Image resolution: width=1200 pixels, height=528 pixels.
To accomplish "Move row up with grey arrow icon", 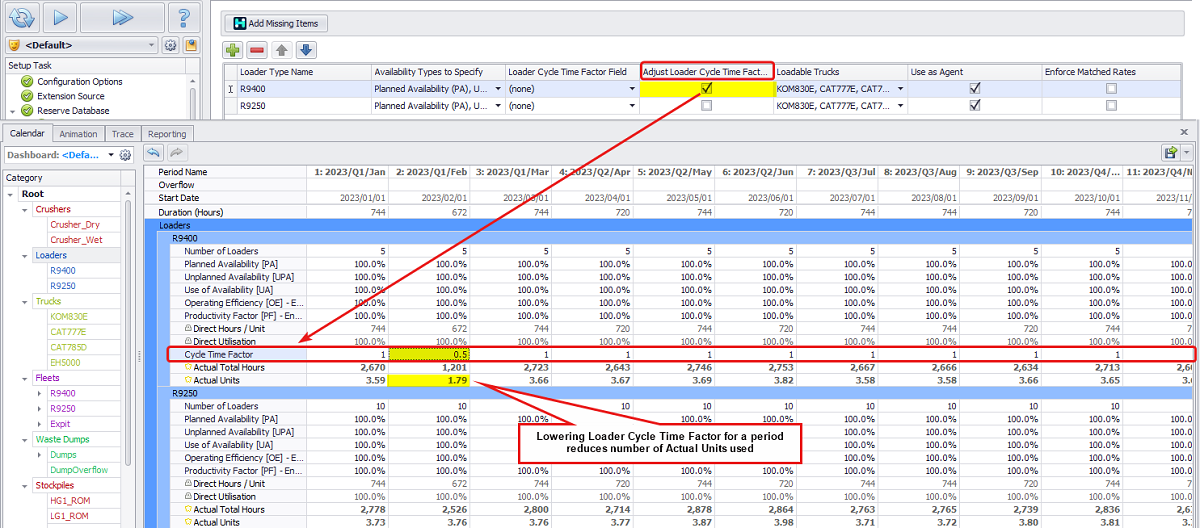I will [282, 49].
